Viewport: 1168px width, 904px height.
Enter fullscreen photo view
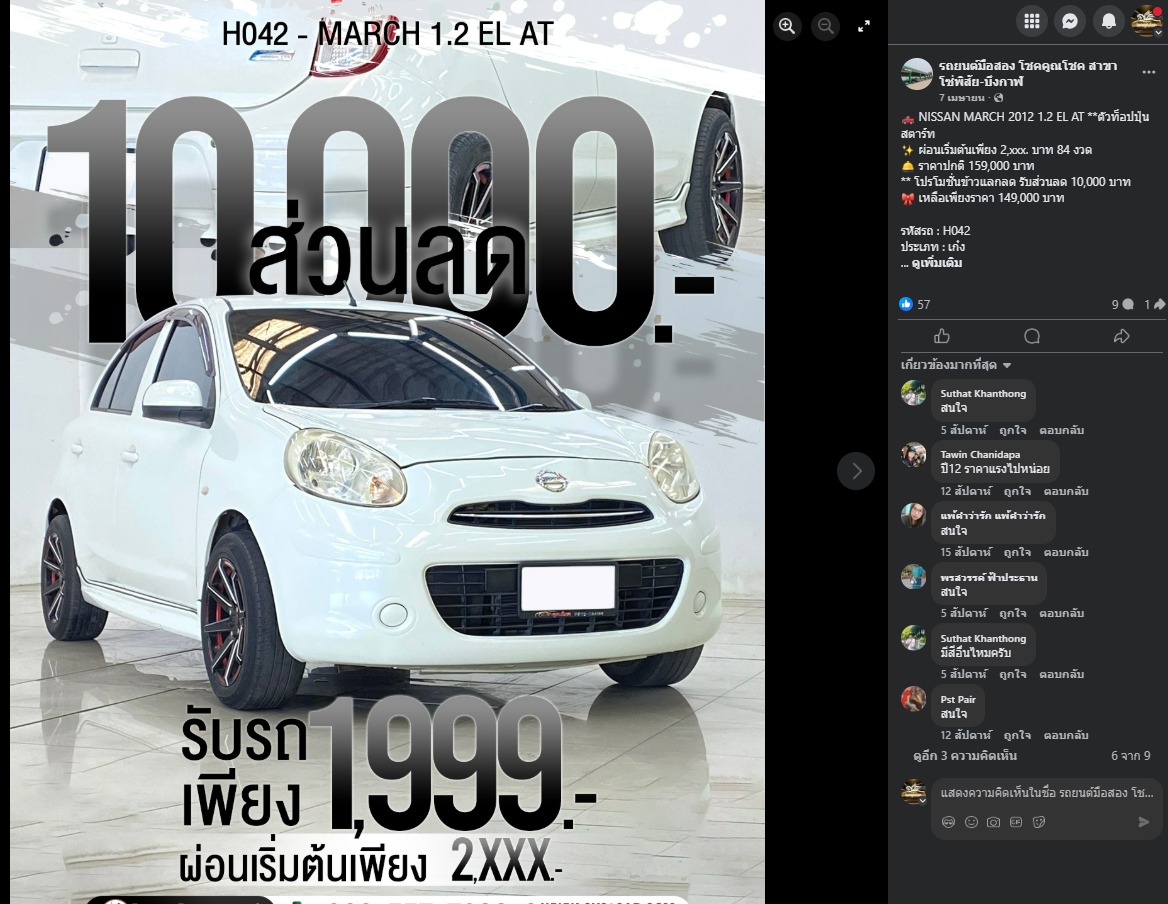[864, 26]
